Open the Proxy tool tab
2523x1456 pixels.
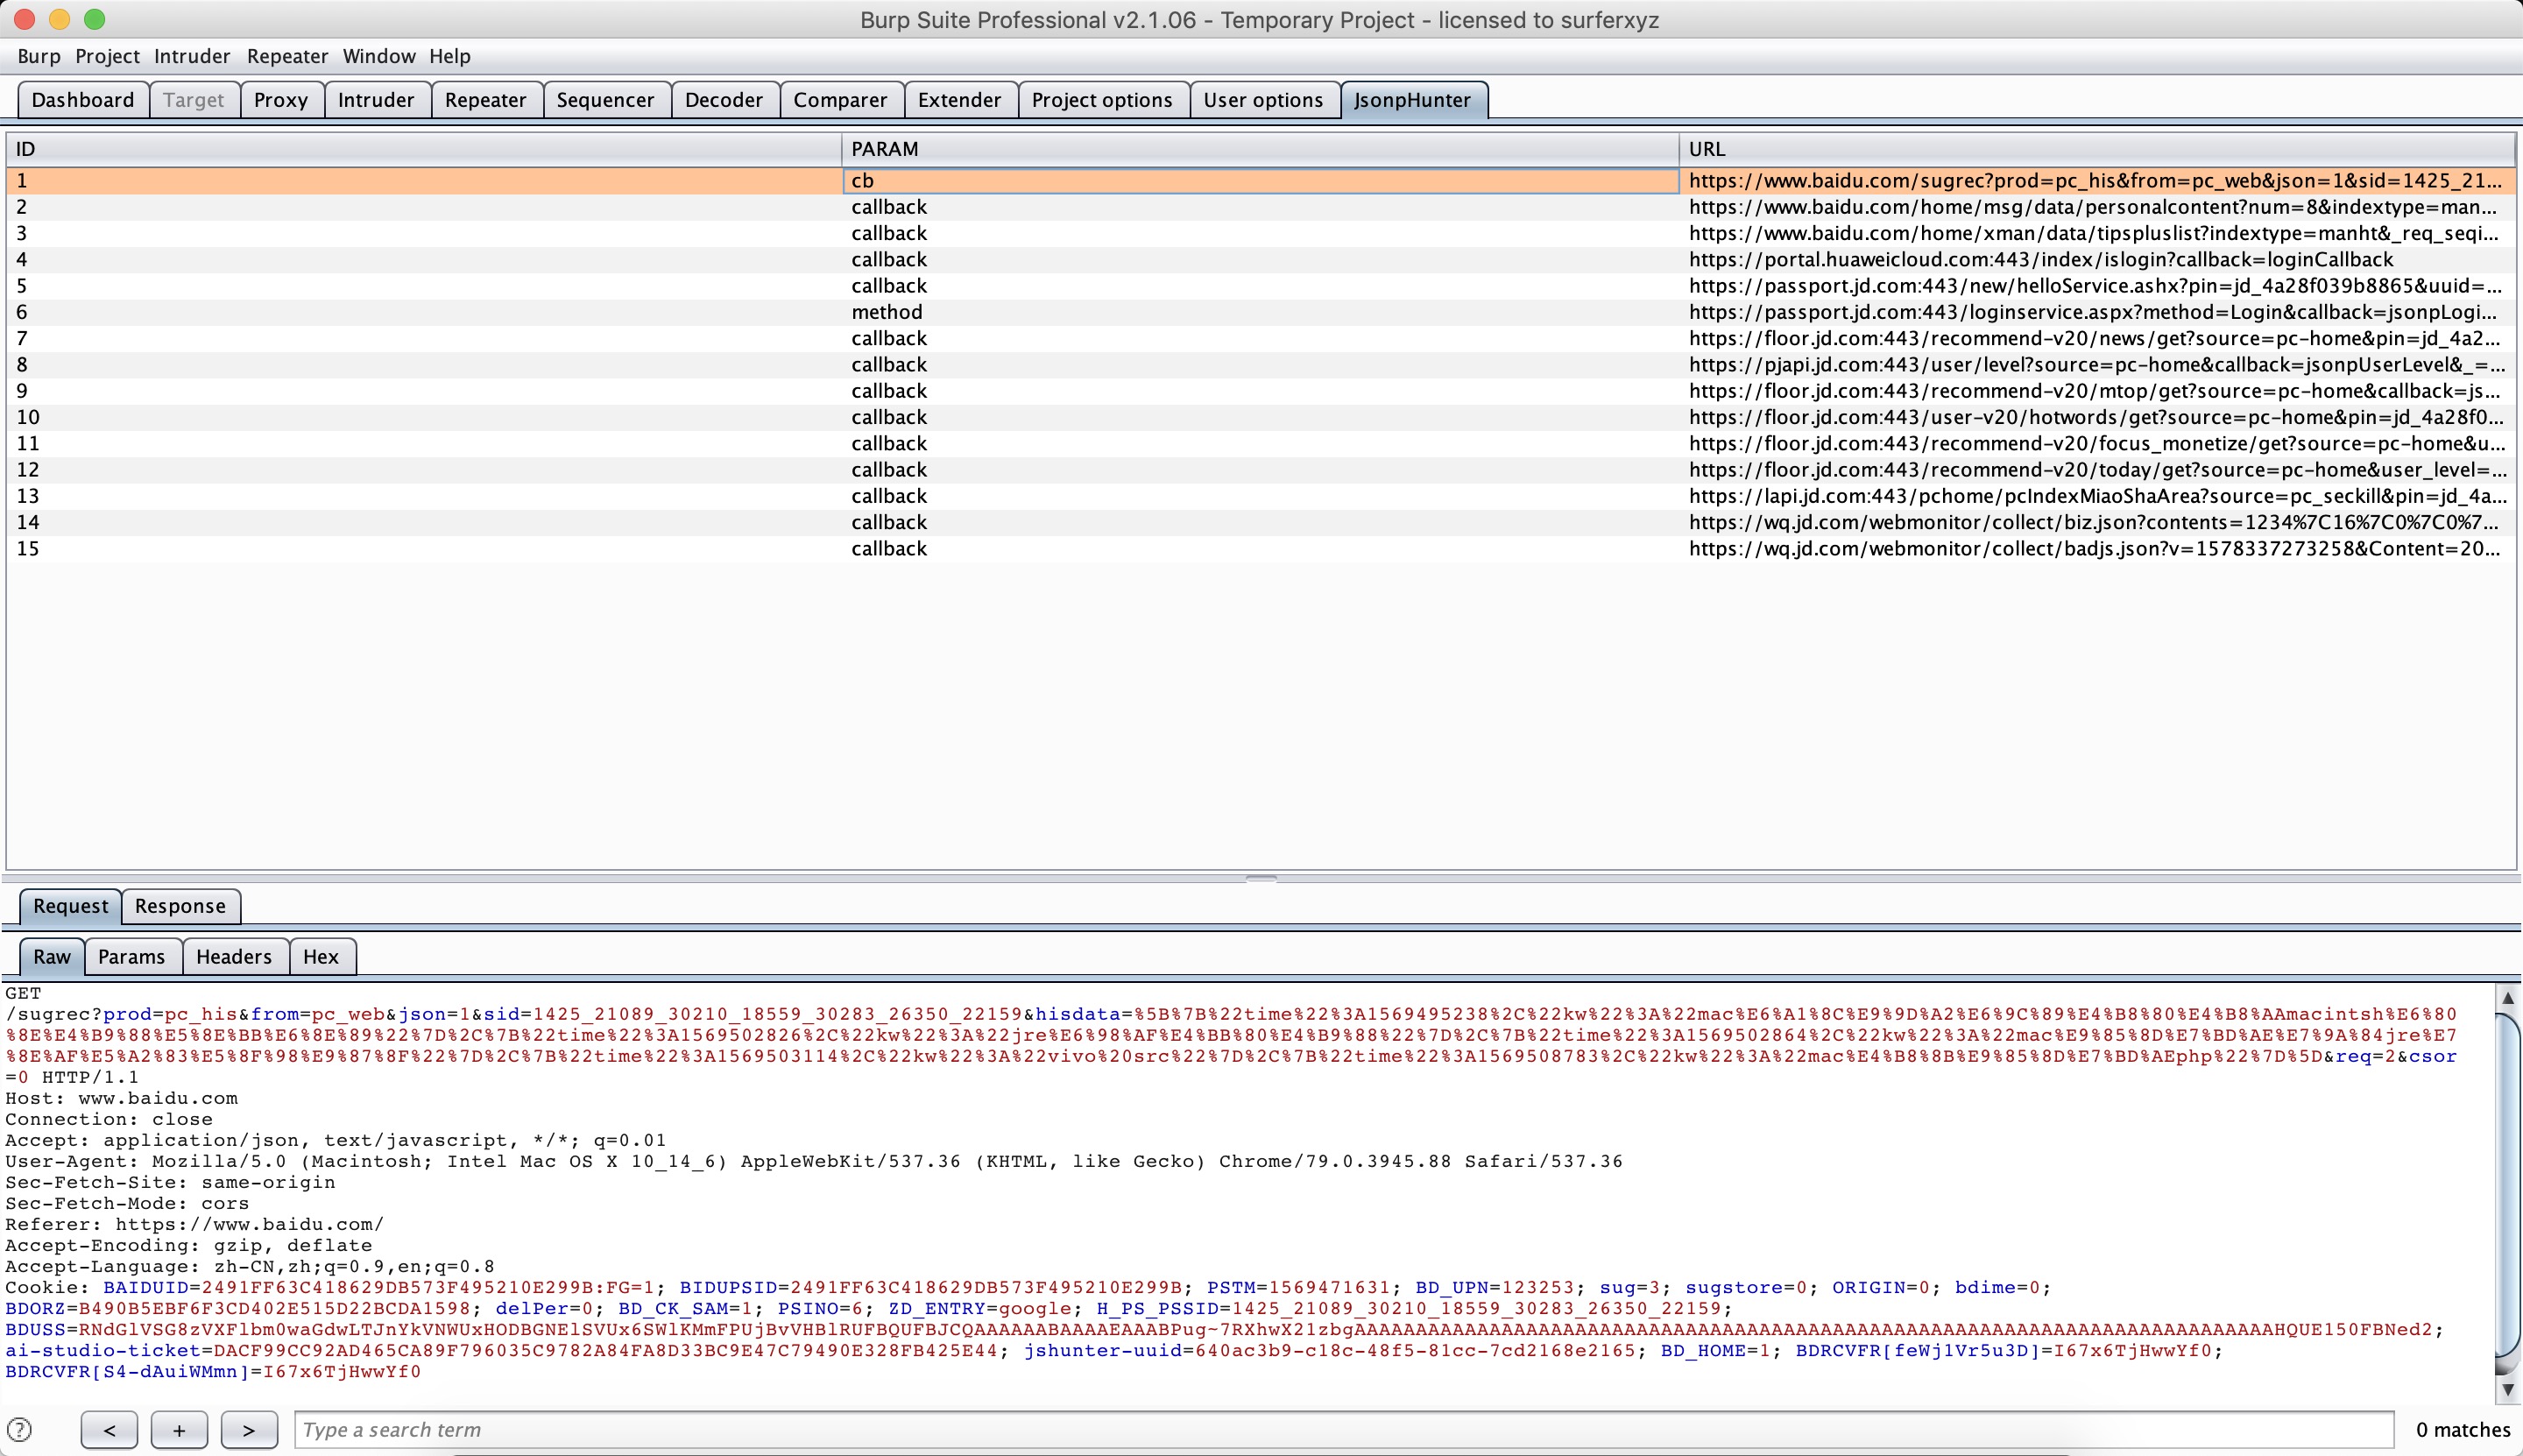(x=280, y=100)
